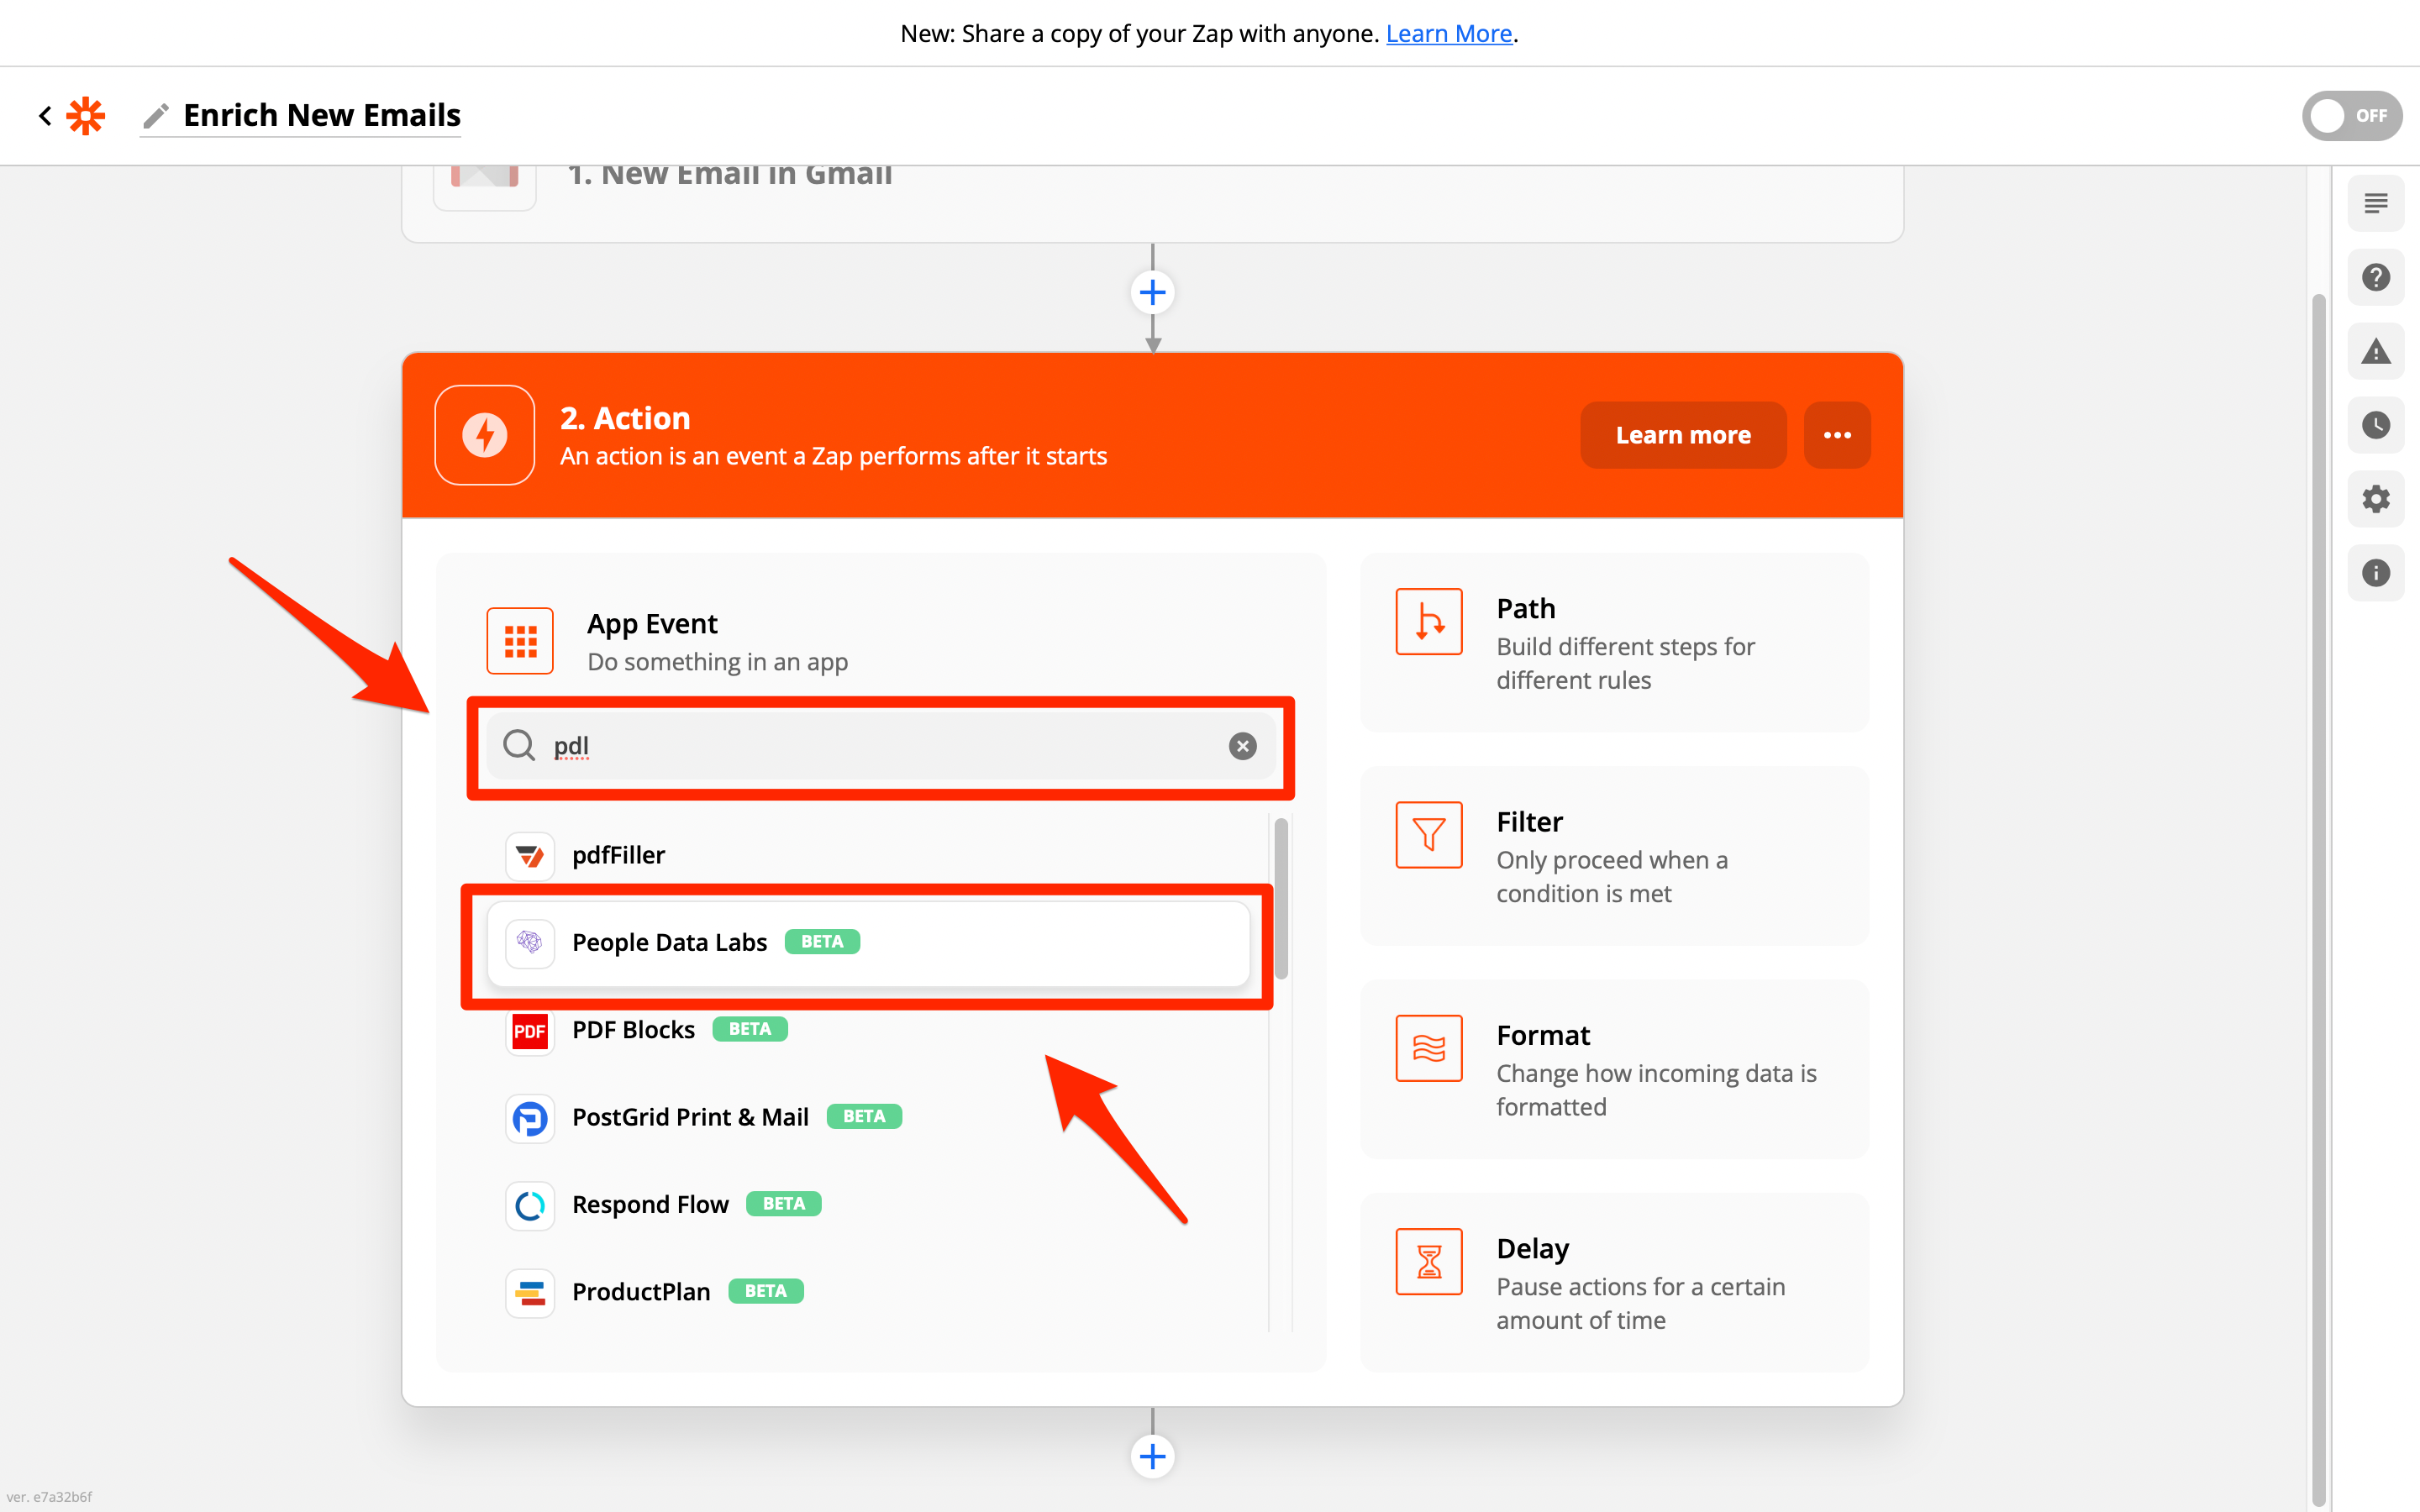Image resolution: width=2420 pixels, height=1512 pixels.
Task: Go back with the left chevron
Action: [x=45, y=116]
